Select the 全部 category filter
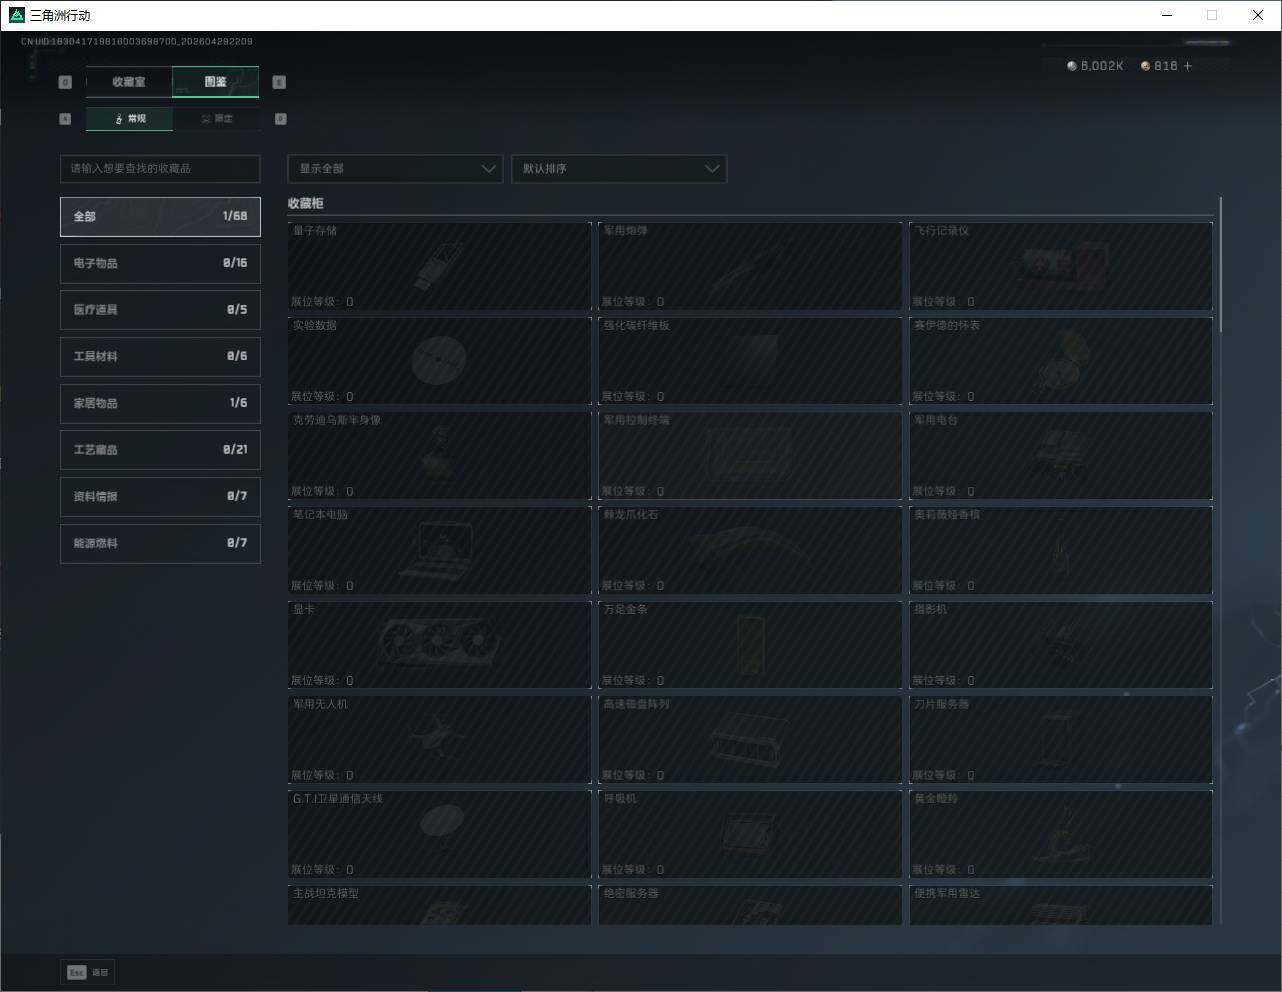 click(x=160, y=216)
